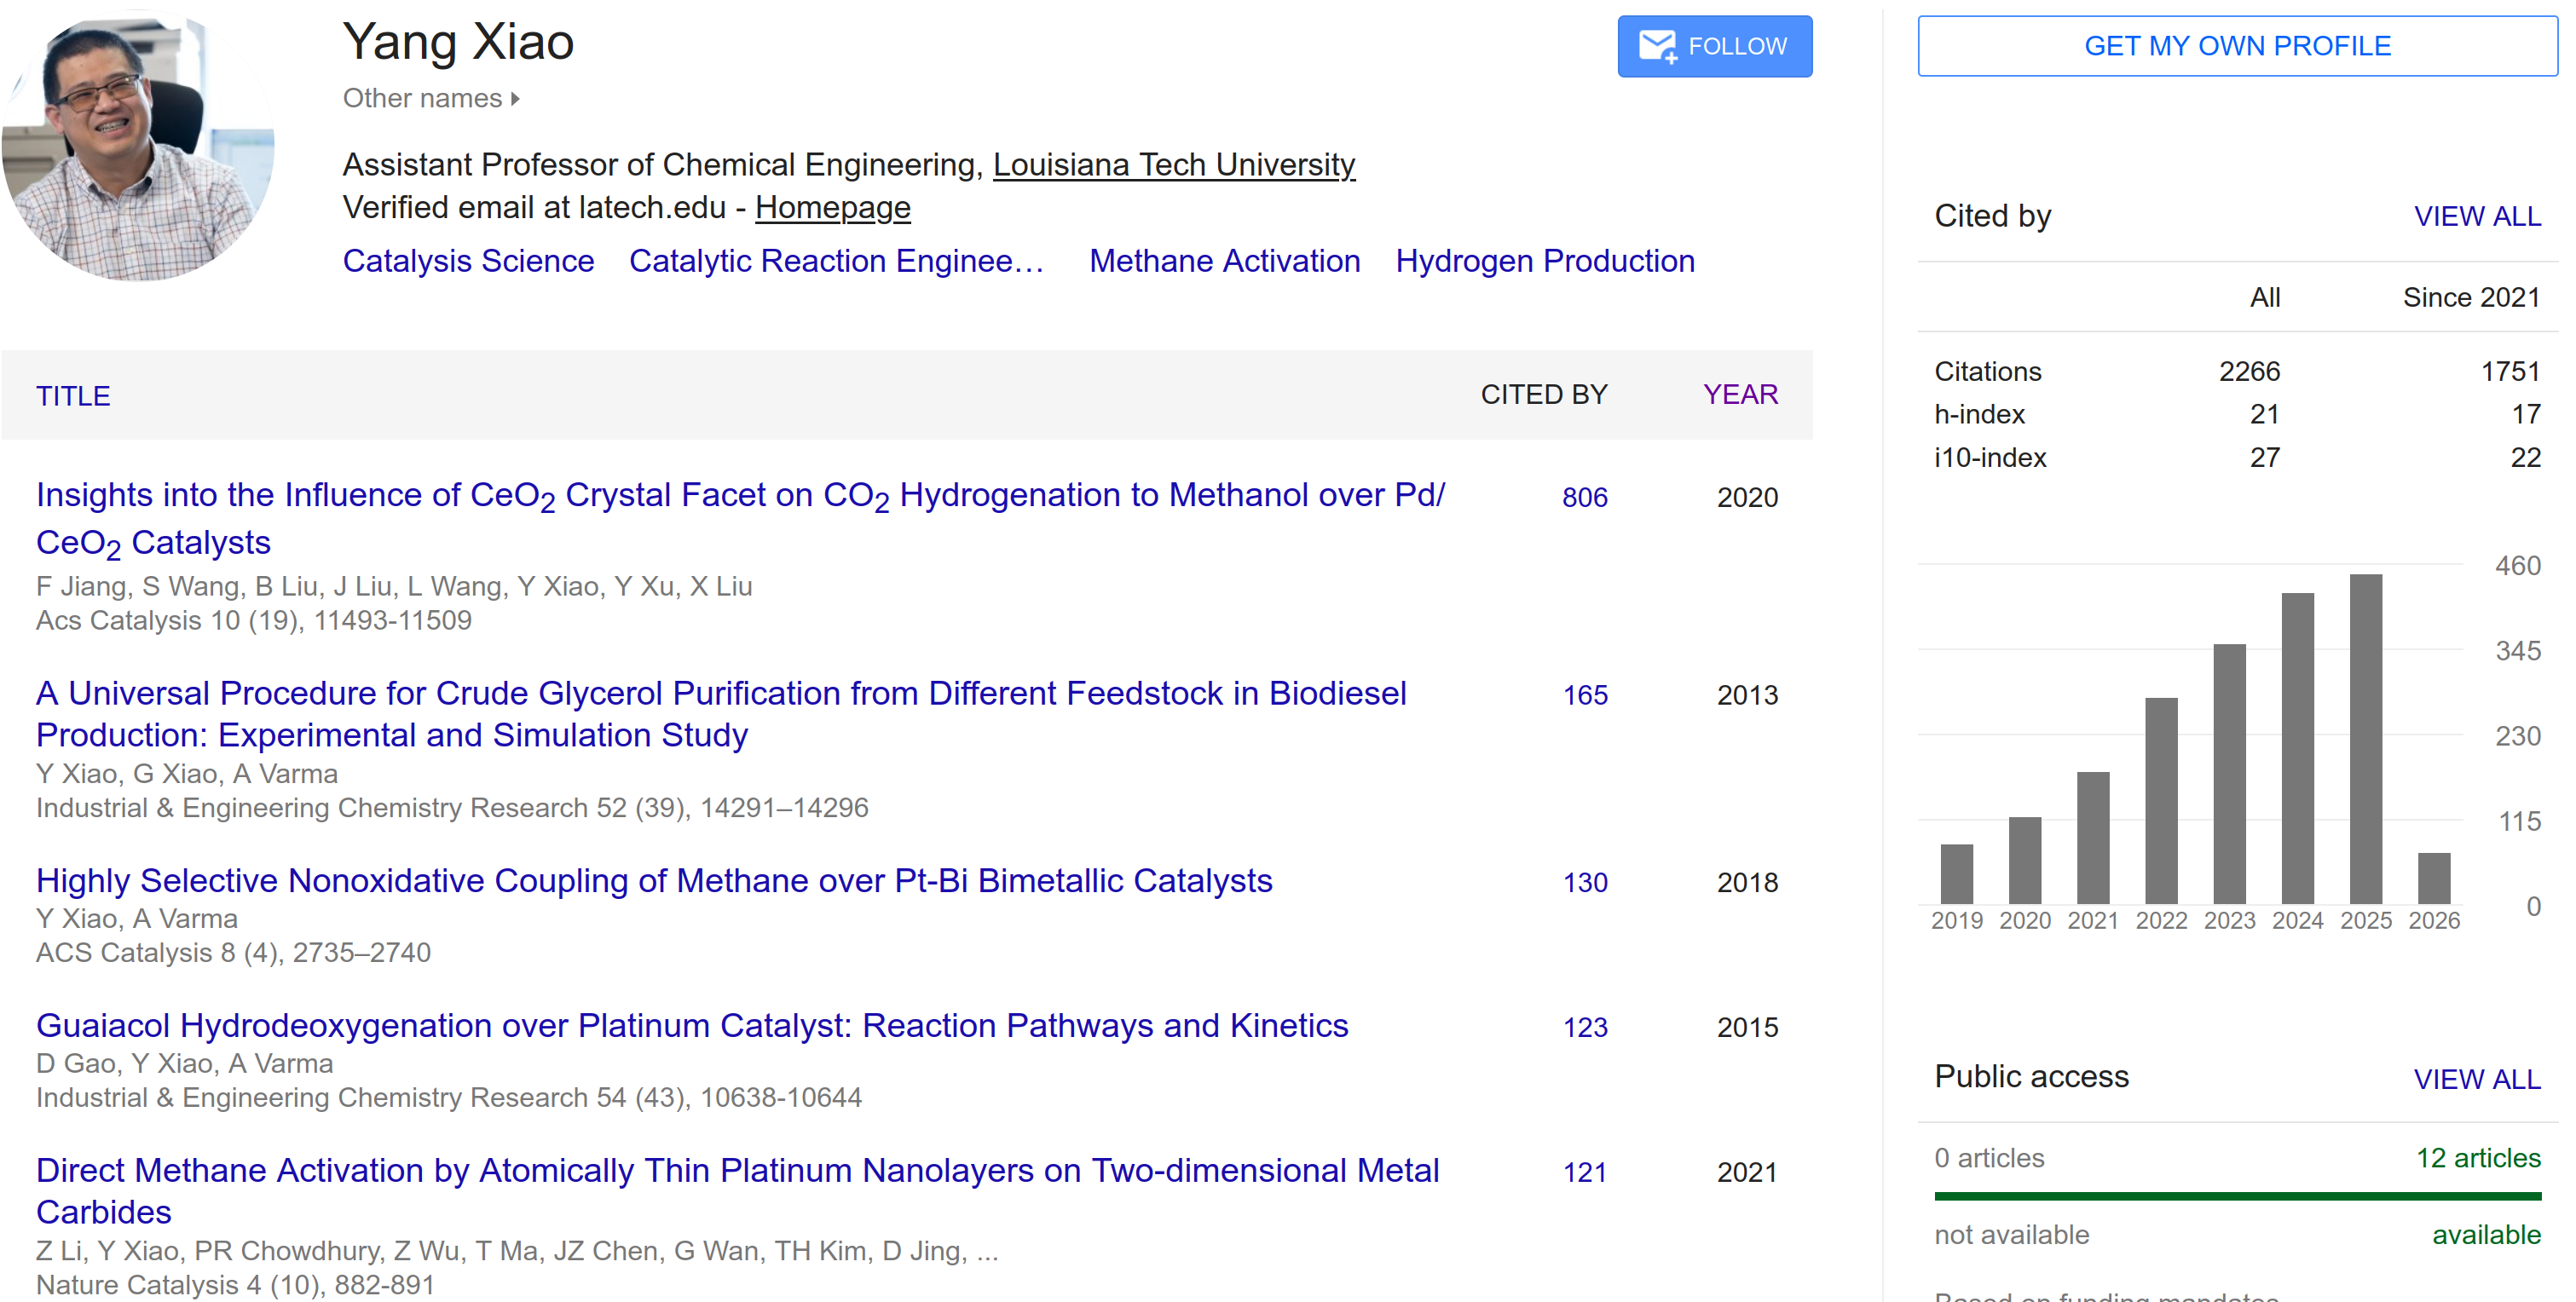Click Yang Xiao's profile photo

tap(138, 146)
